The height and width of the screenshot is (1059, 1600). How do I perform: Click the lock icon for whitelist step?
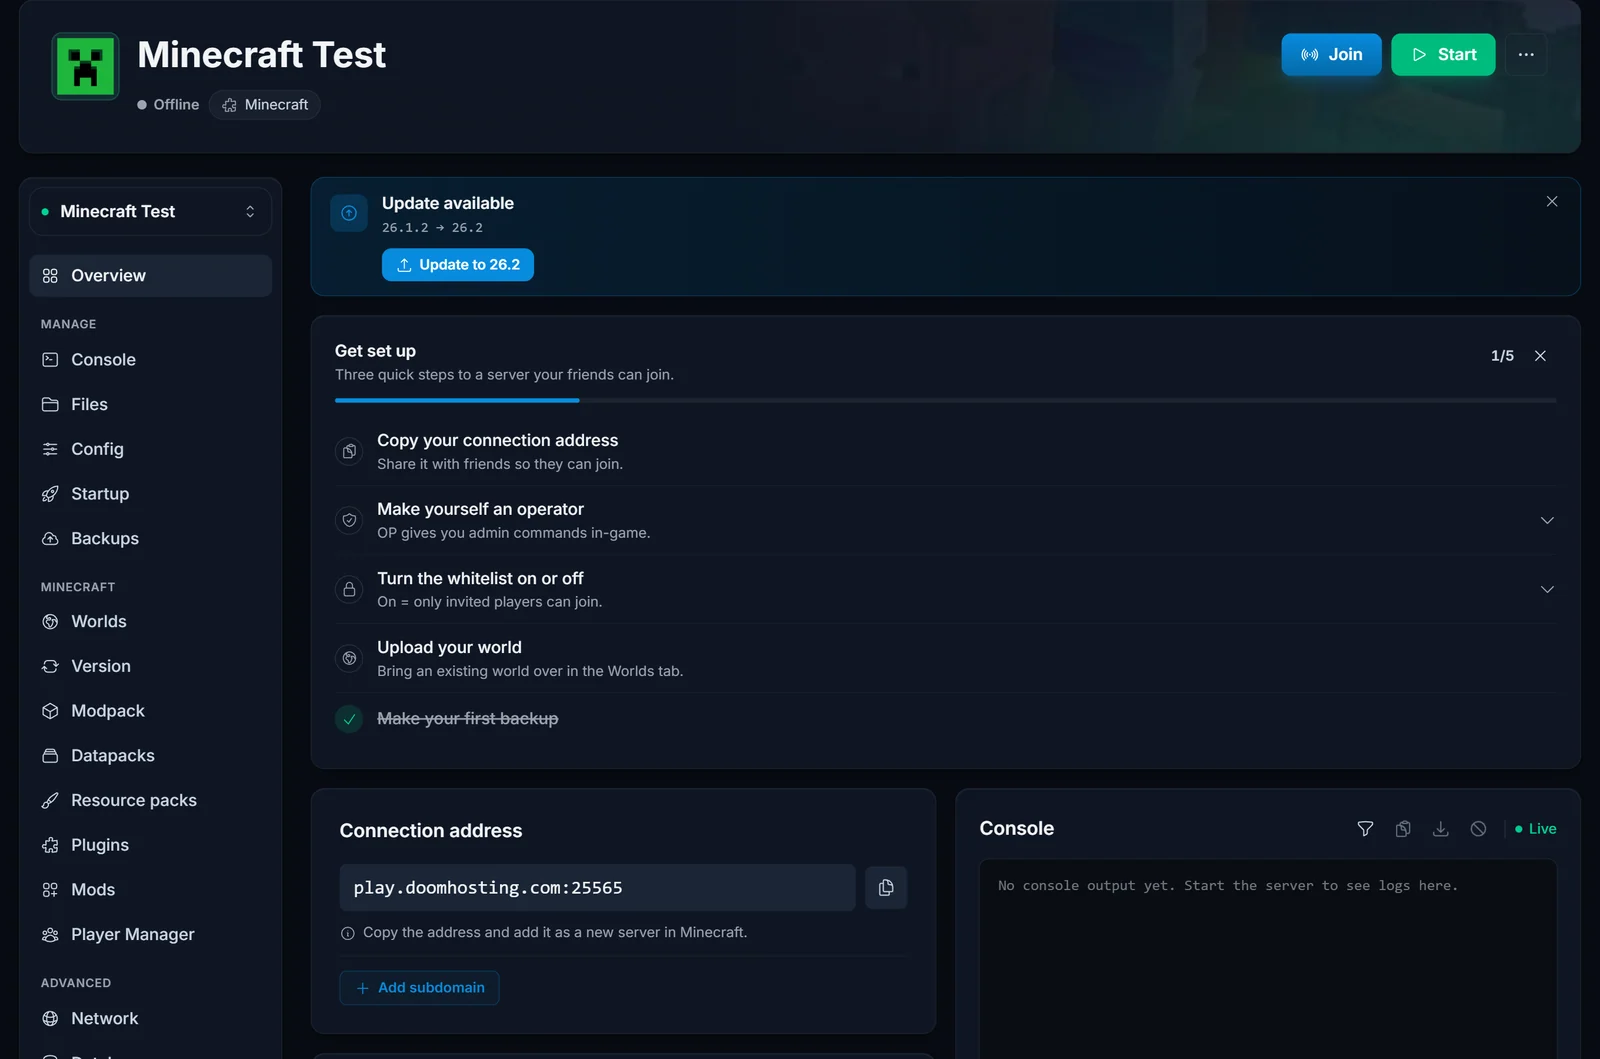tap(349, 590)
